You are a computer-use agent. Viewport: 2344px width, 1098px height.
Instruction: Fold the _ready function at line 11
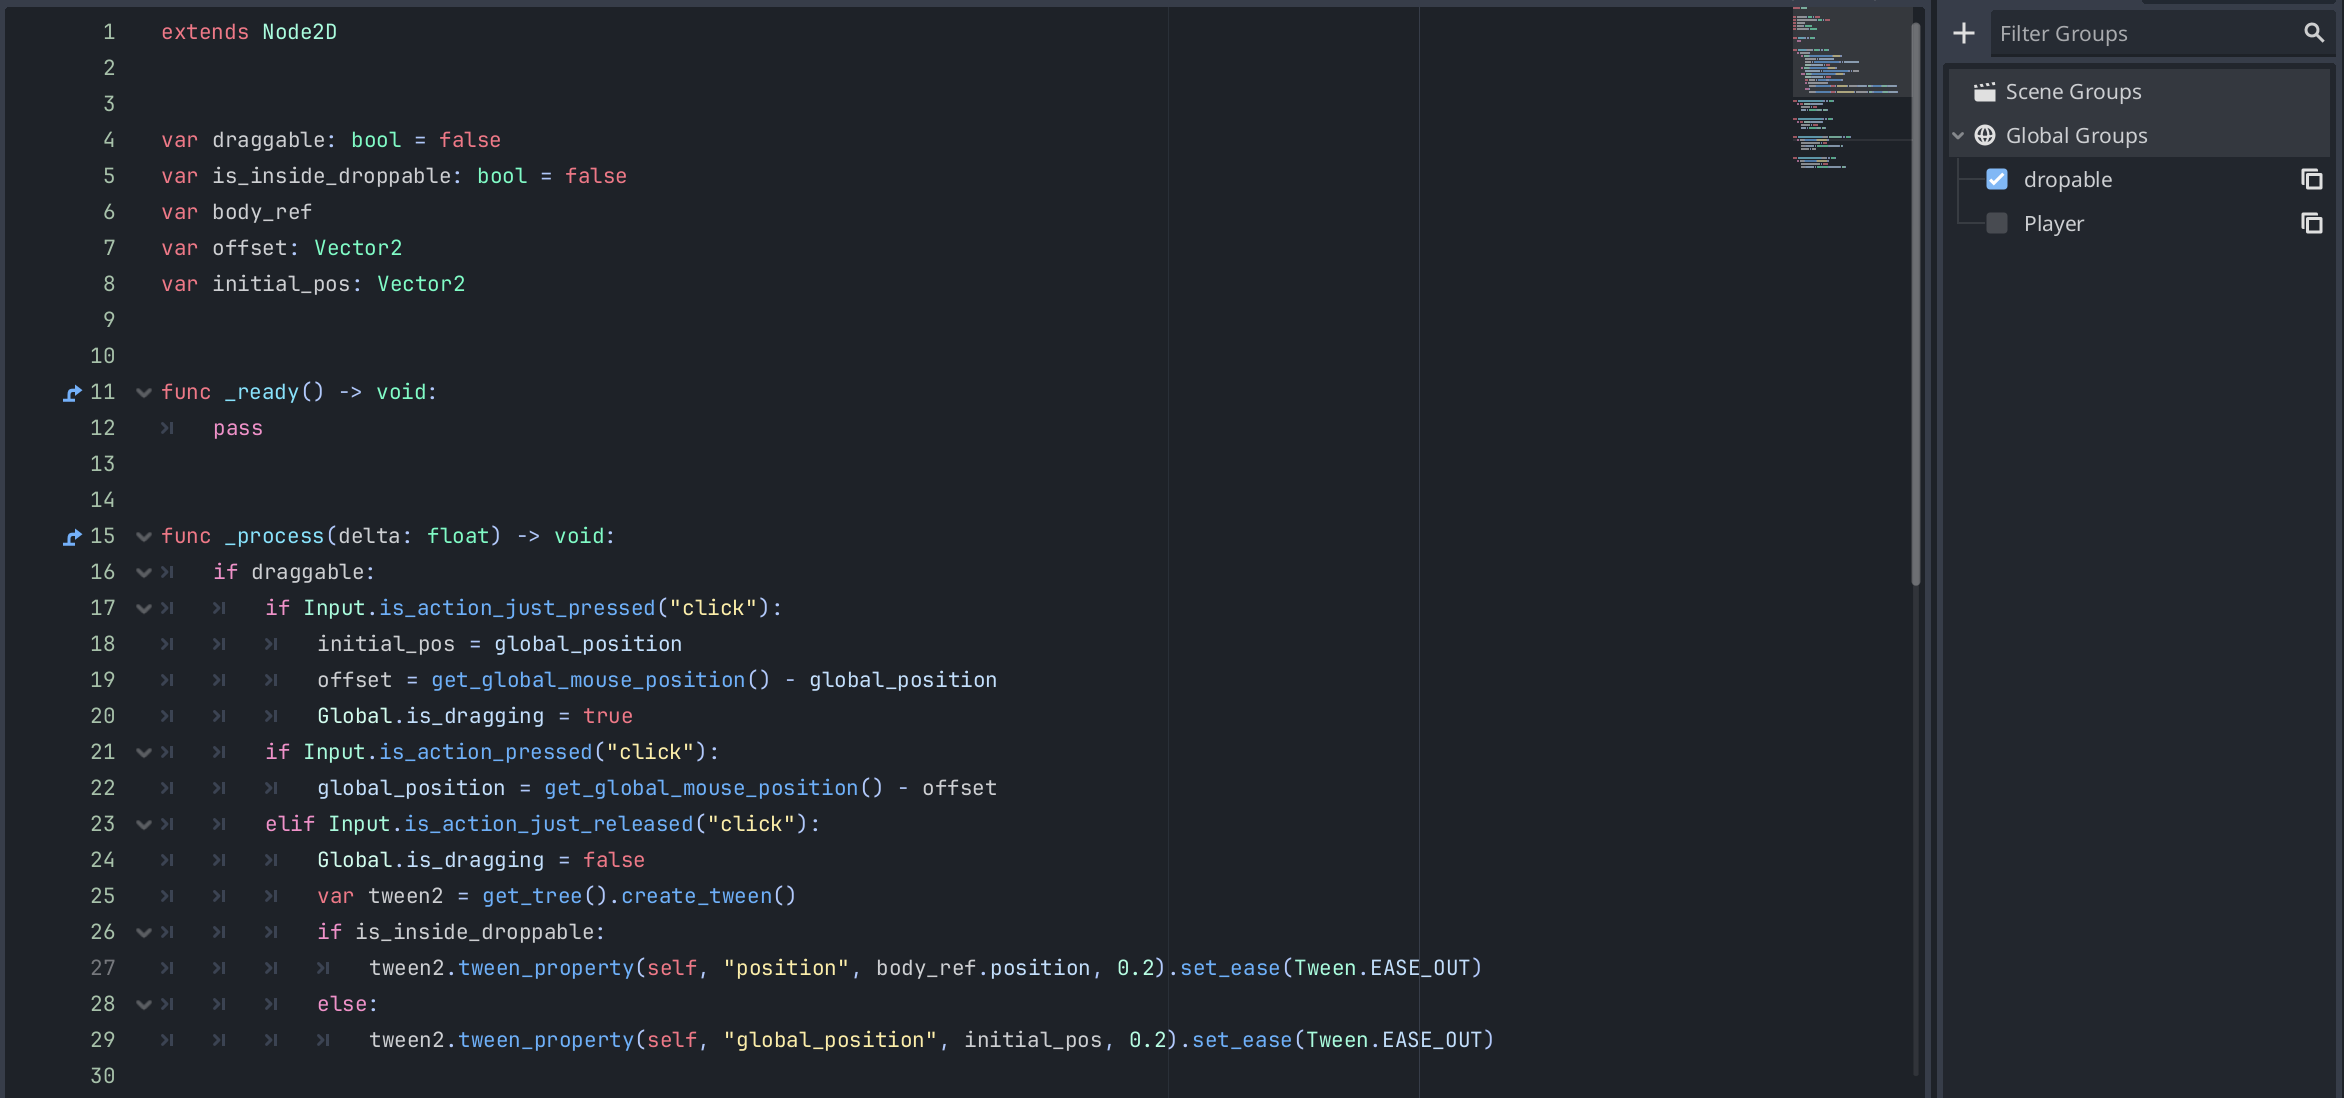pyautogui.click(x=144, y=393)
